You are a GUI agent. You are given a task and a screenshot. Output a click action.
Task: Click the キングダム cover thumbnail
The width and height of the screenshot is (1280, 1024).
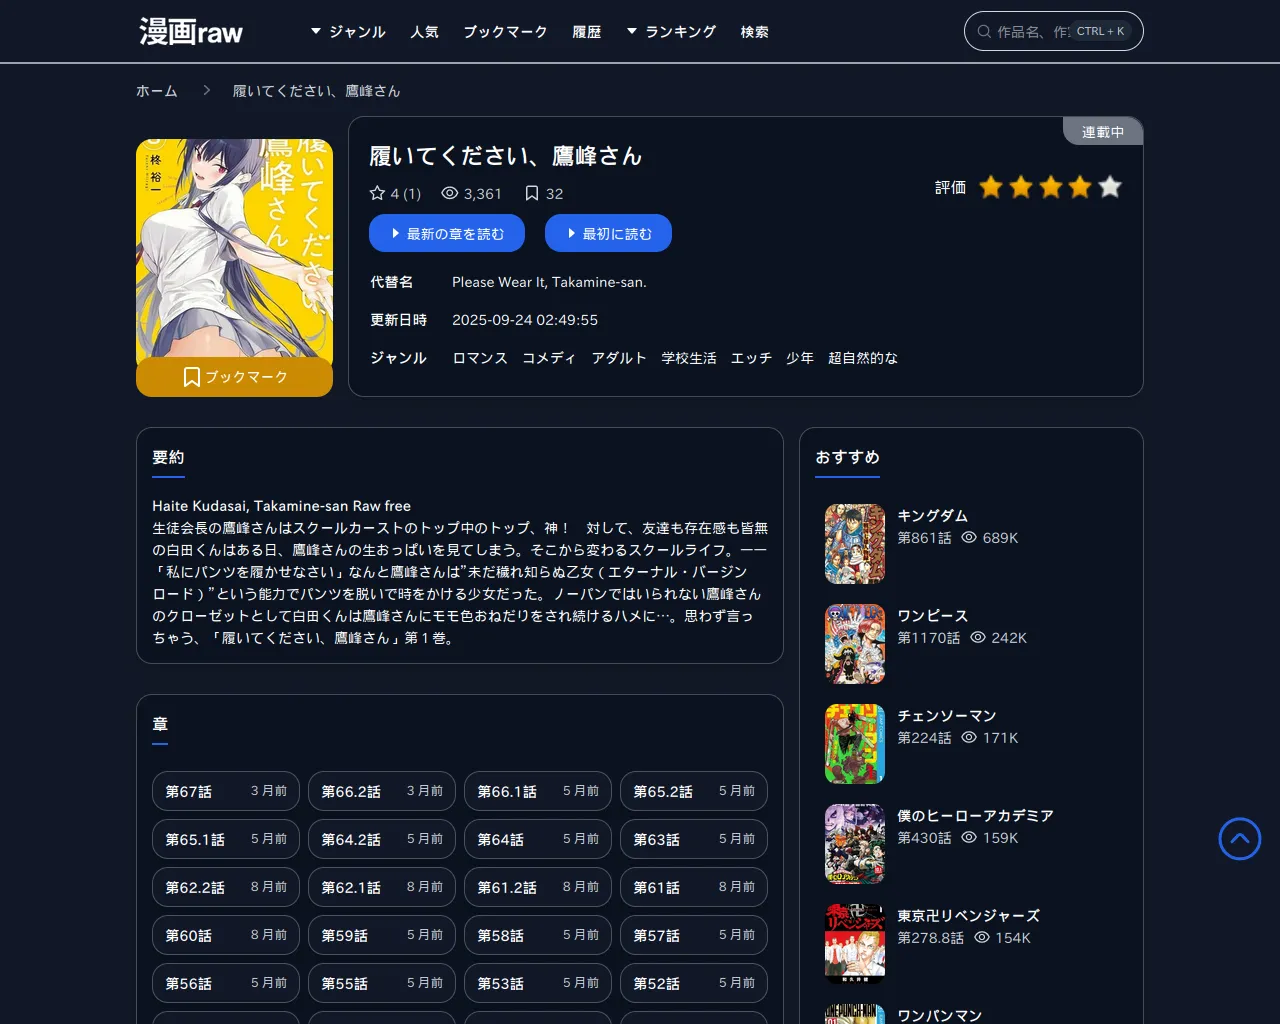coord(855,544)
